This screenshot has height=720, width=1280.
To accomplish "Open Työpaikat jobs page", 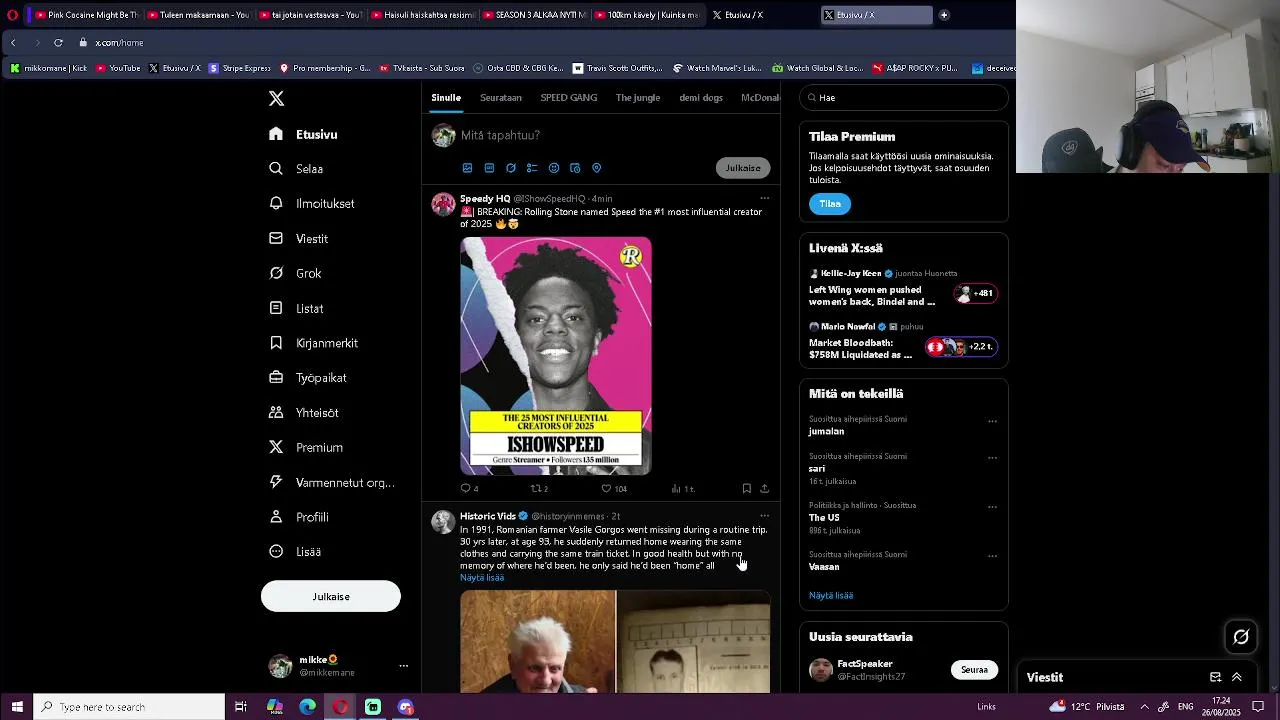I will click(309, 377).
